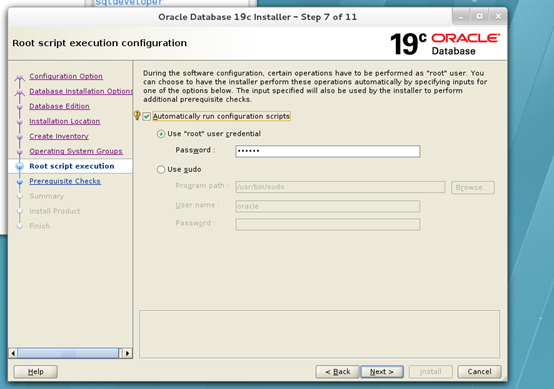Click the Root script execution step bullet
554x389 pixels.
click(20, 166)
